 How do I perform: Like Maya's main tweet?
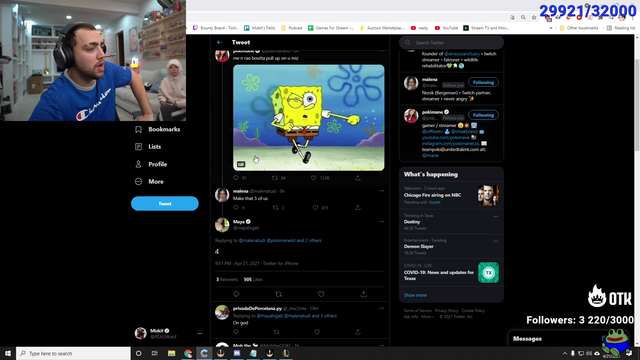click(x=321, y=294)
